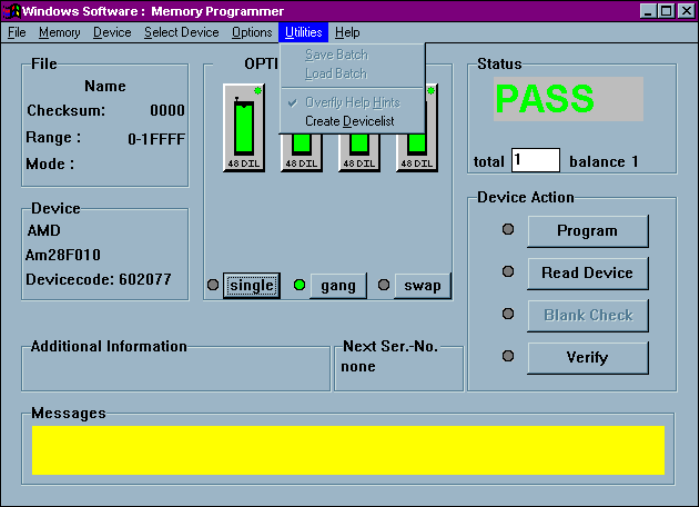Close the open Utilities menu
Screen dimensions: 699x507
(304, 33)
